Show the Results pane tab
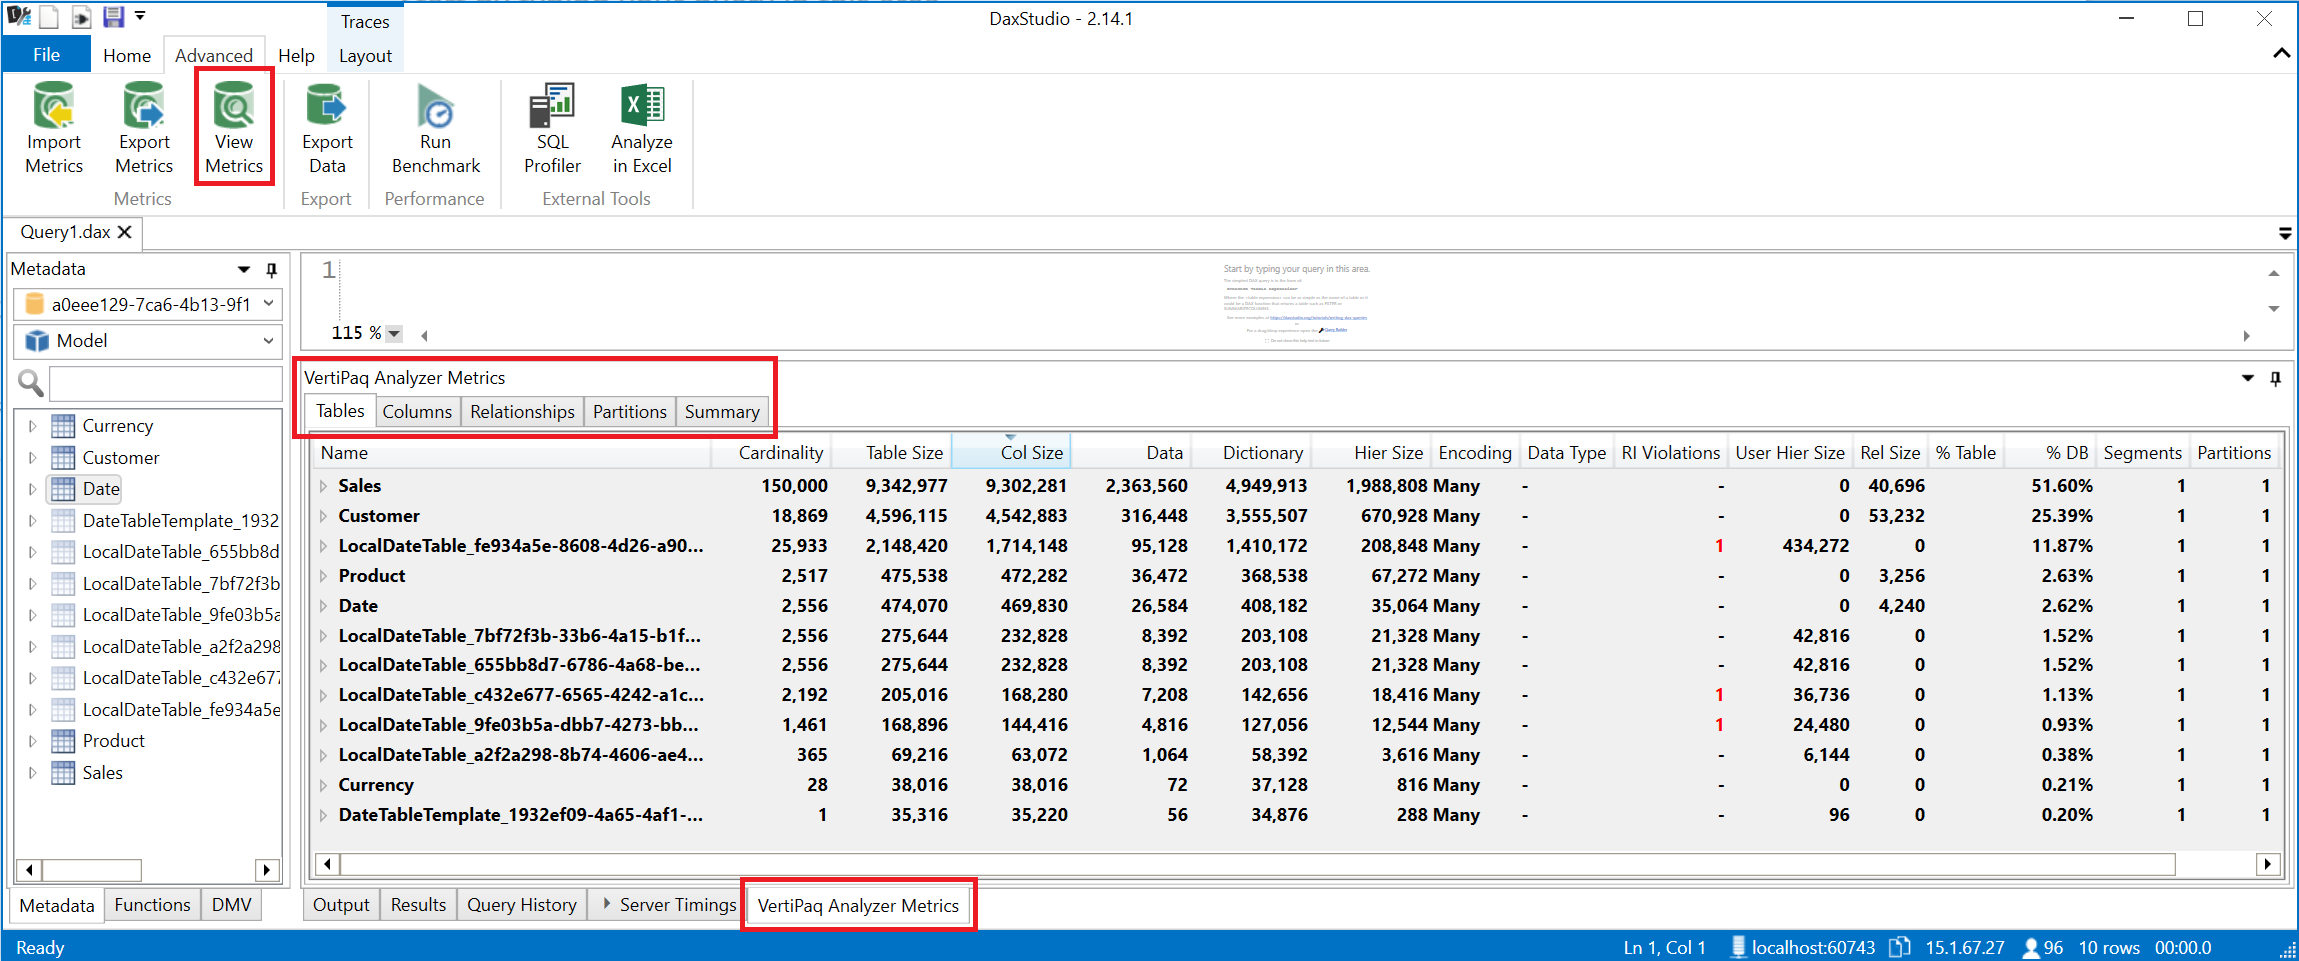This screenshot has height=961, width=2299. [x=418, y=905]
